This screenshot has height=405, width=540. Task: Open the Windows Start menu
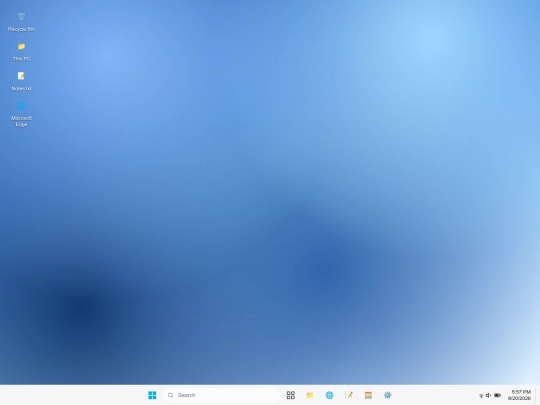pos(152,395)
